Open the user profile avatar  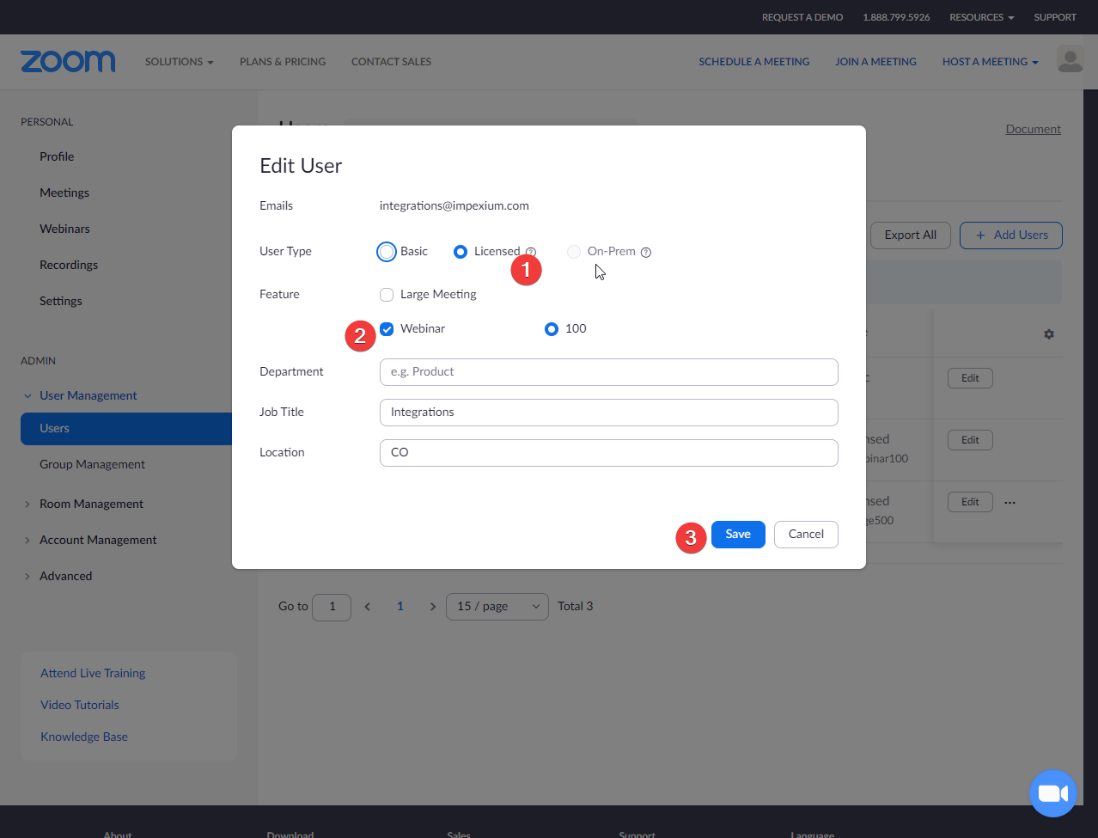click(x=1070, y=60)
